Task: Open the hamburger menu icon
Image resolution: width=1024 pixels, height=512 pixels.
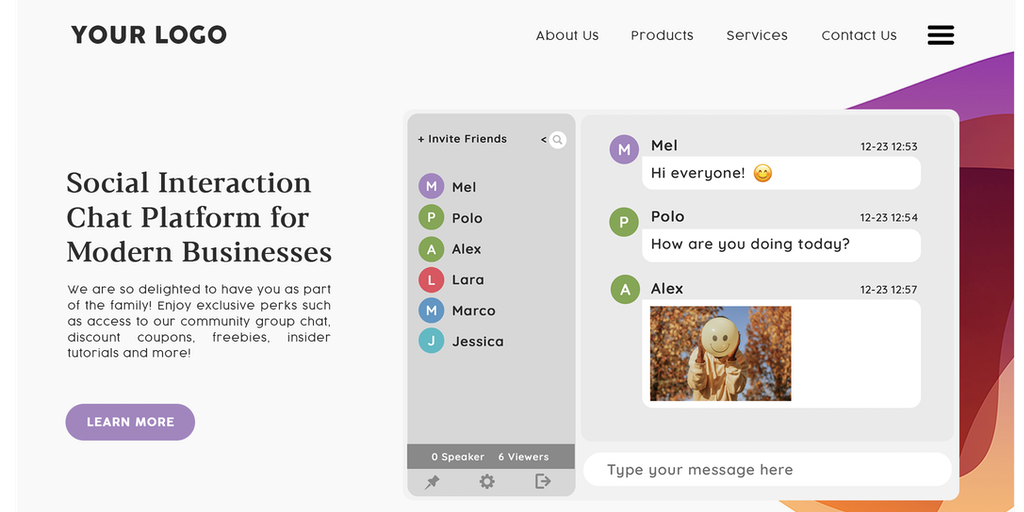Action: coord(940,35)
